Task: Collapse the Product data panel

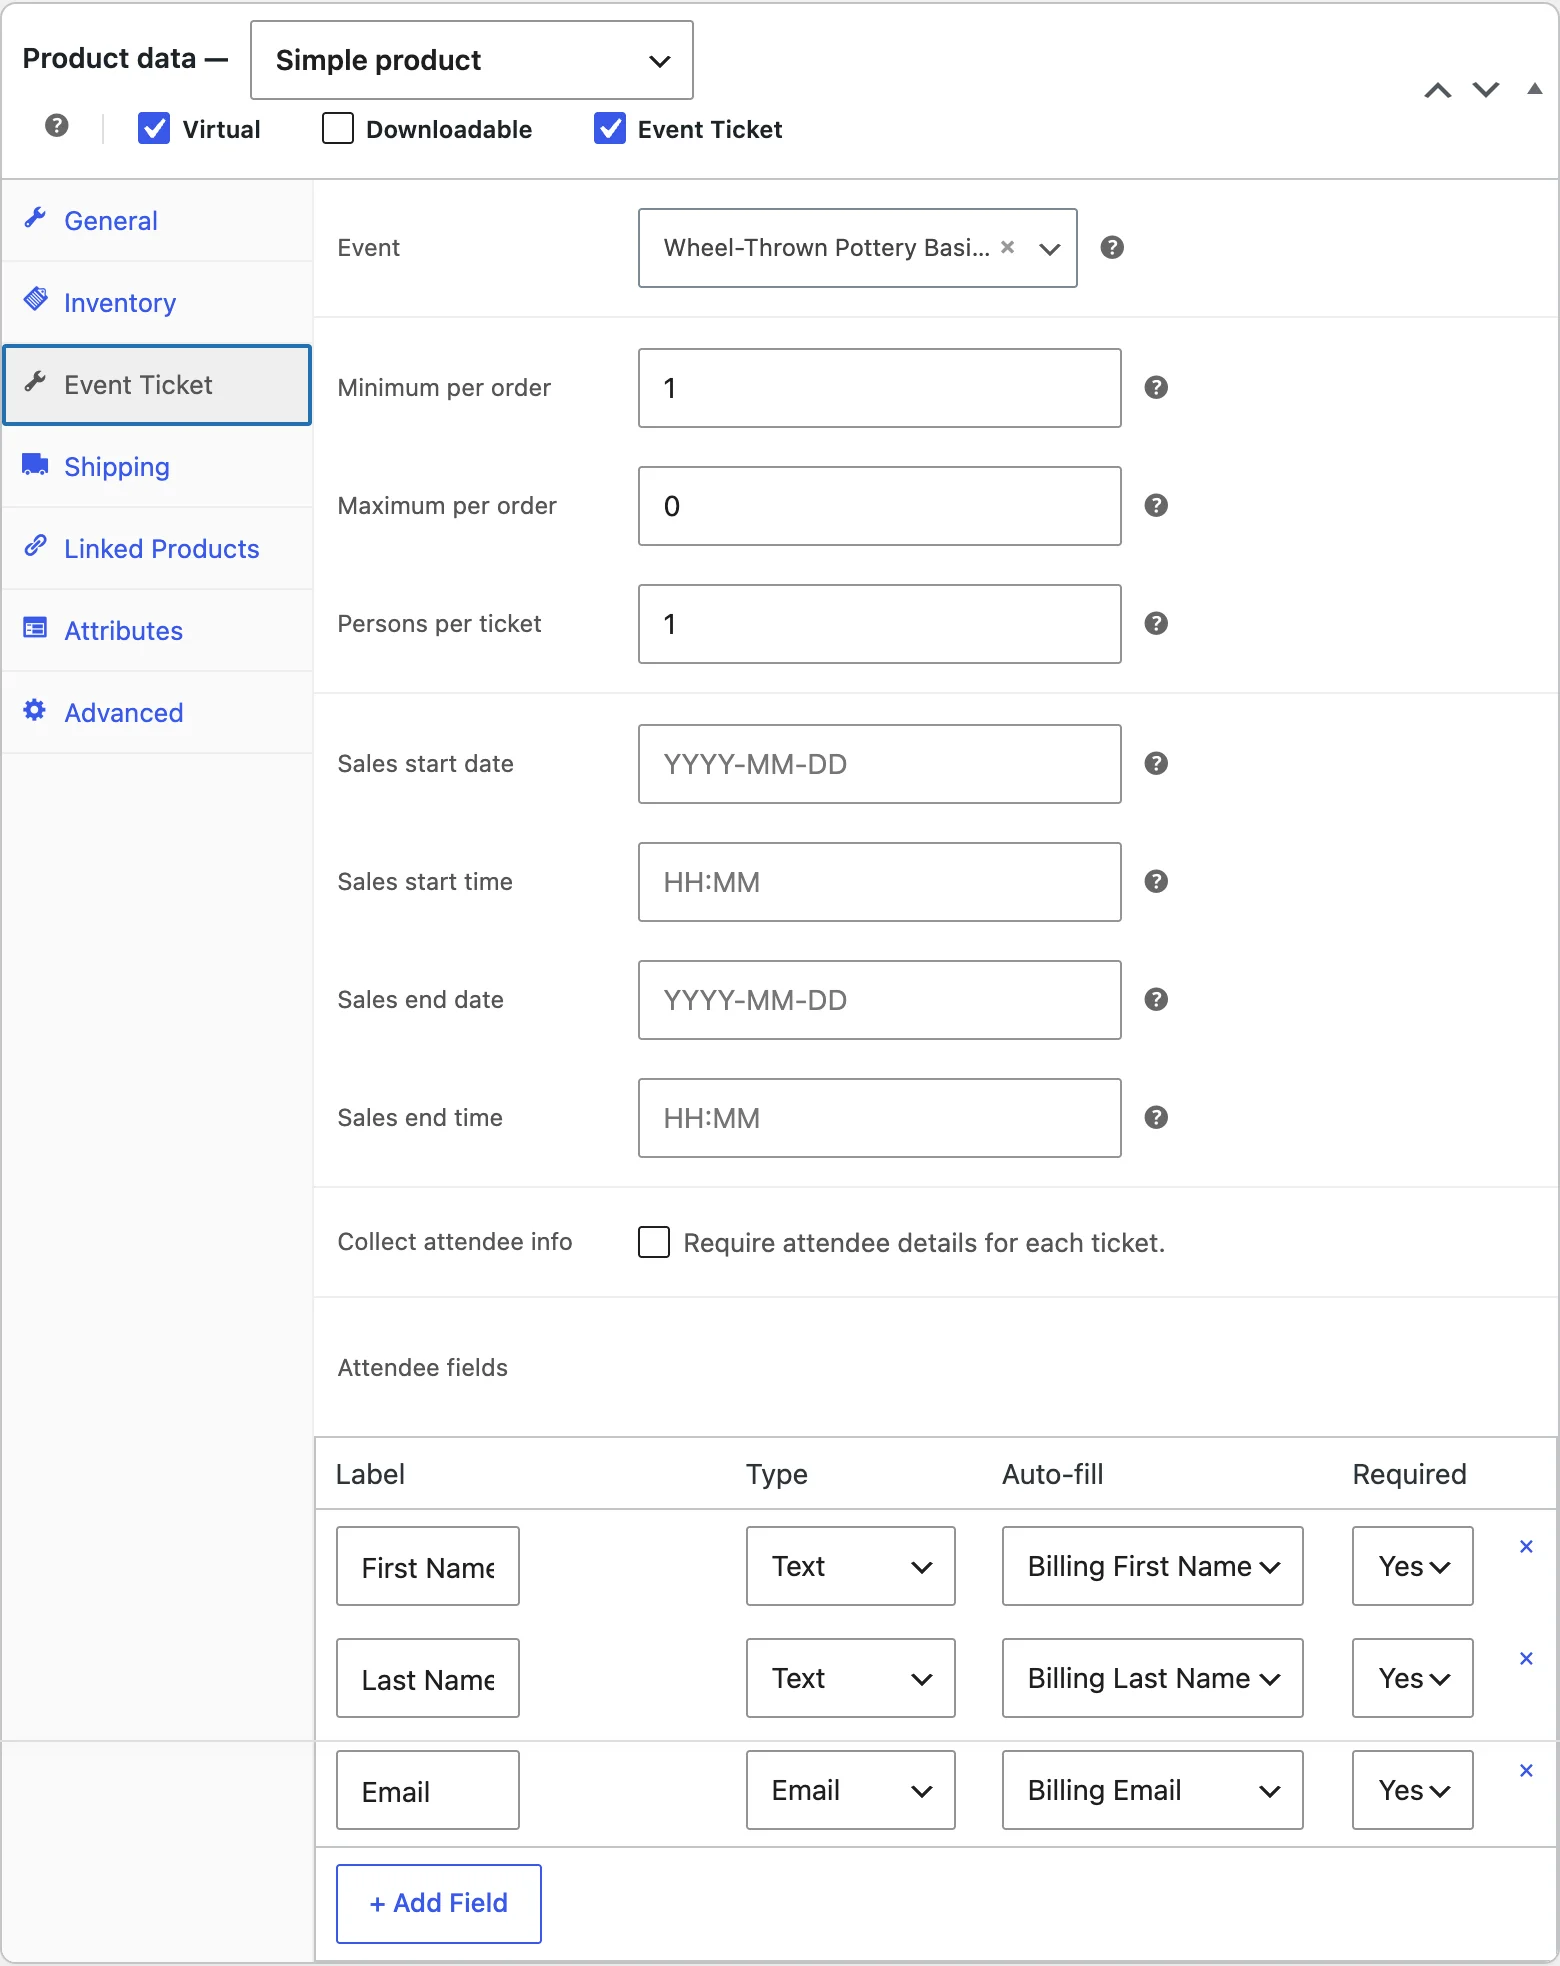Action: [x=1534, y=89]
